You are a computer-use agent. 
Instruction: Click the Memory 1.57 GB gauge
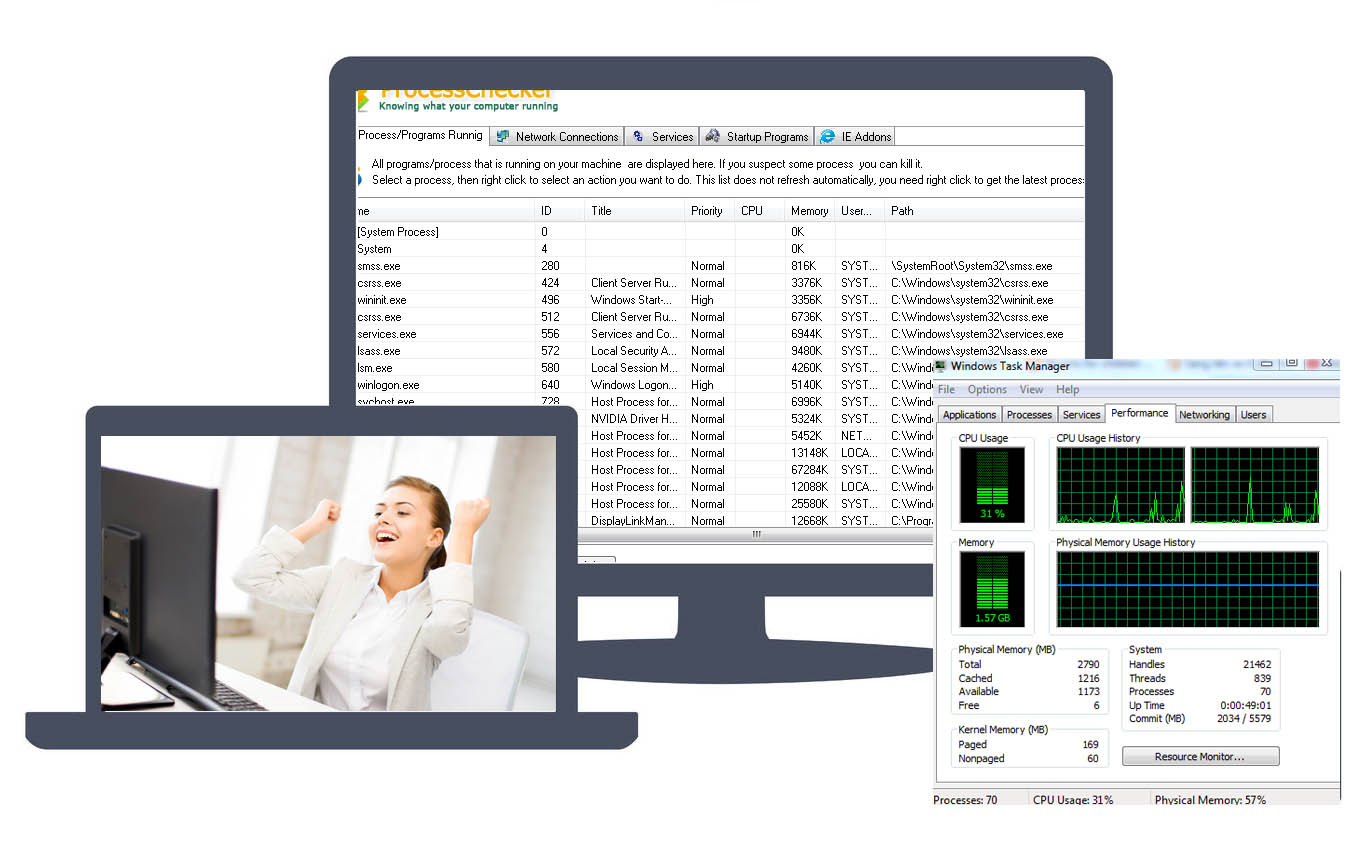click(992, 589)
